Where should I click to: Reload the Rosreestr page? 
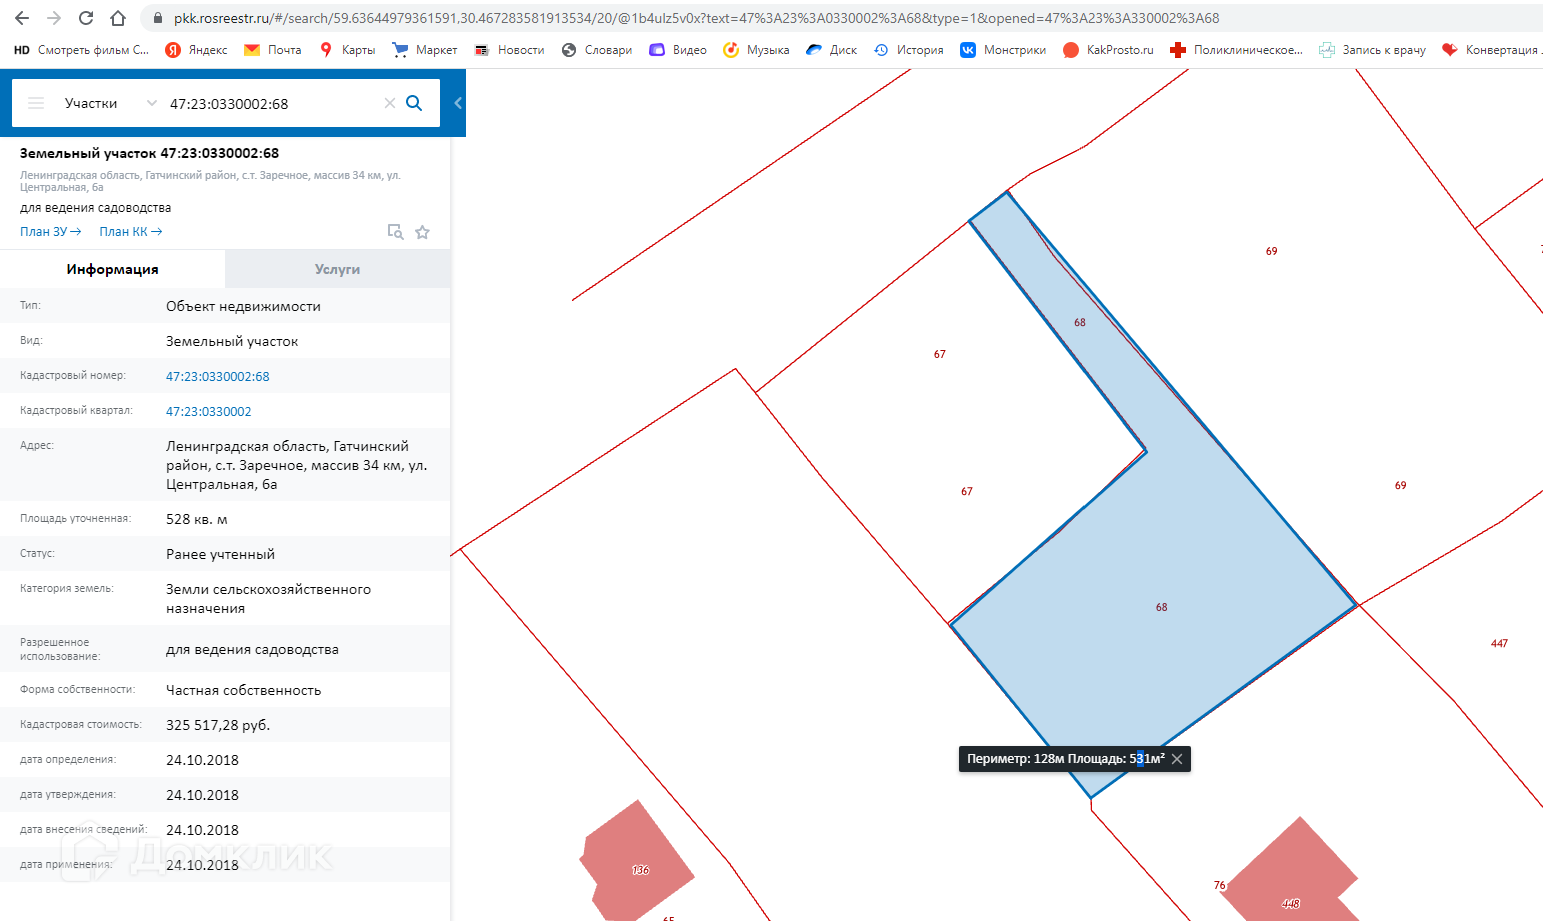point(86,18)
